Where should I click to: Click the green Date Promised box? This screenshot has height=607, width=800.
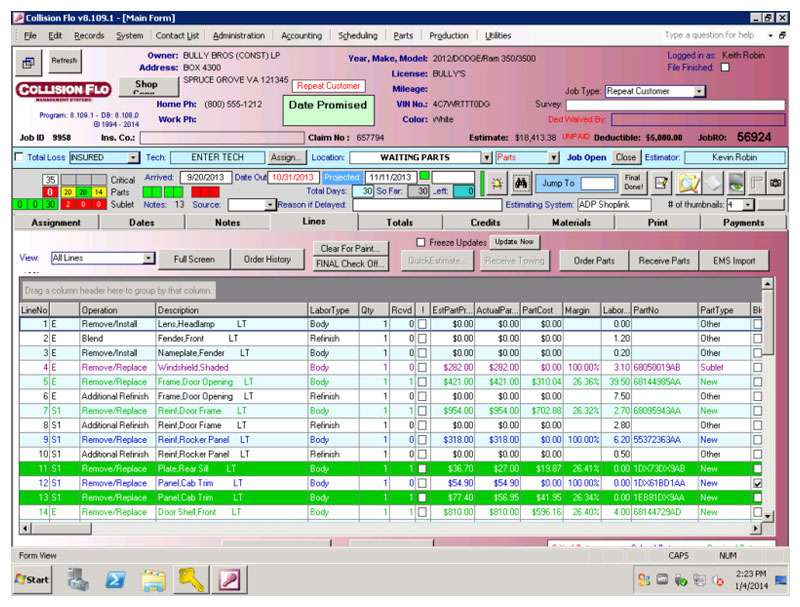tap(329, 111)
